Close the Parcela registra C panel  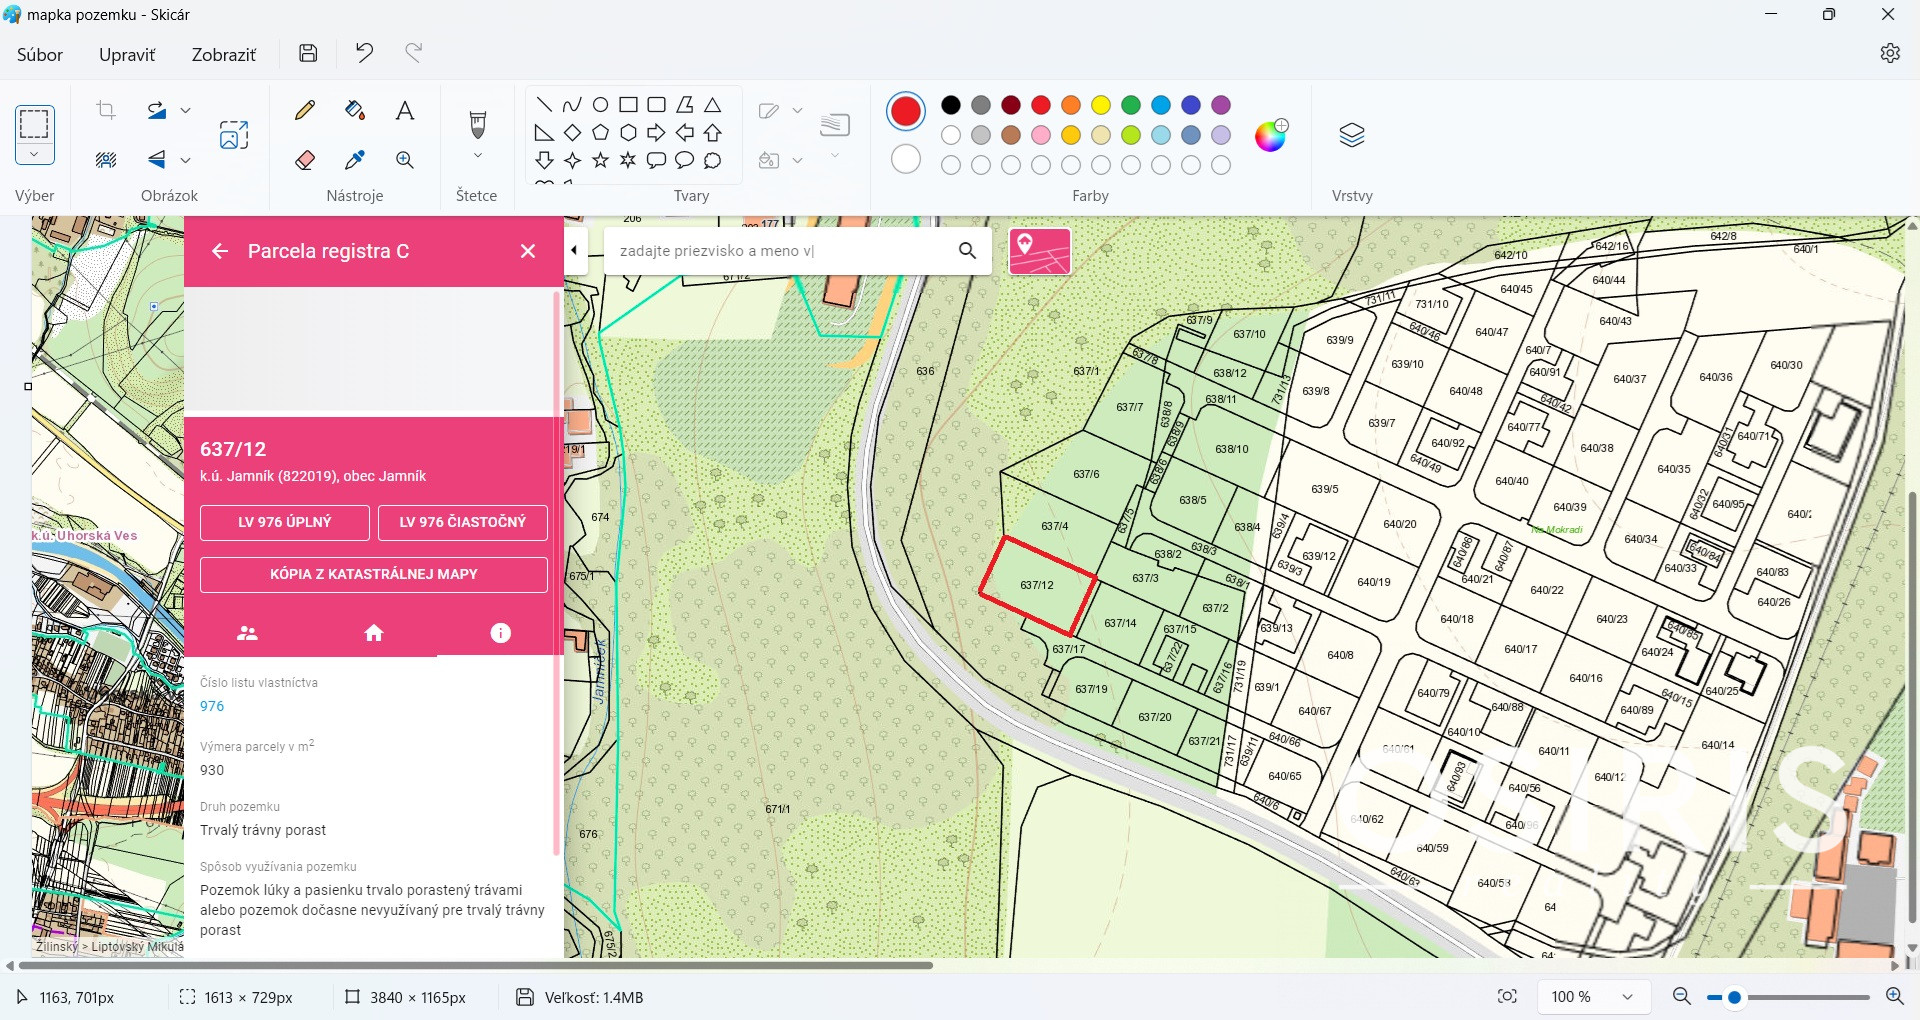tap(528, 251)
